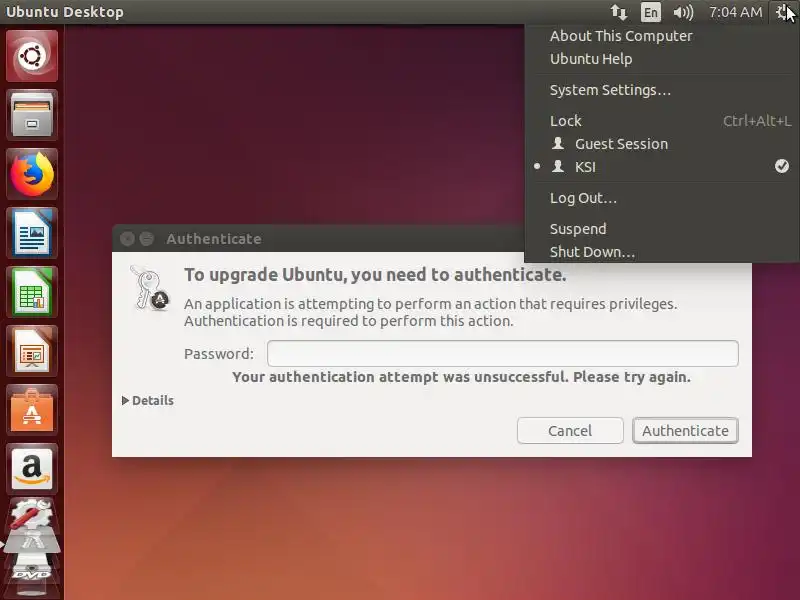The width and height of the screenshot is (800, 600).
Task: Click the KSI checkmark indicator
Action: point(782,166)
